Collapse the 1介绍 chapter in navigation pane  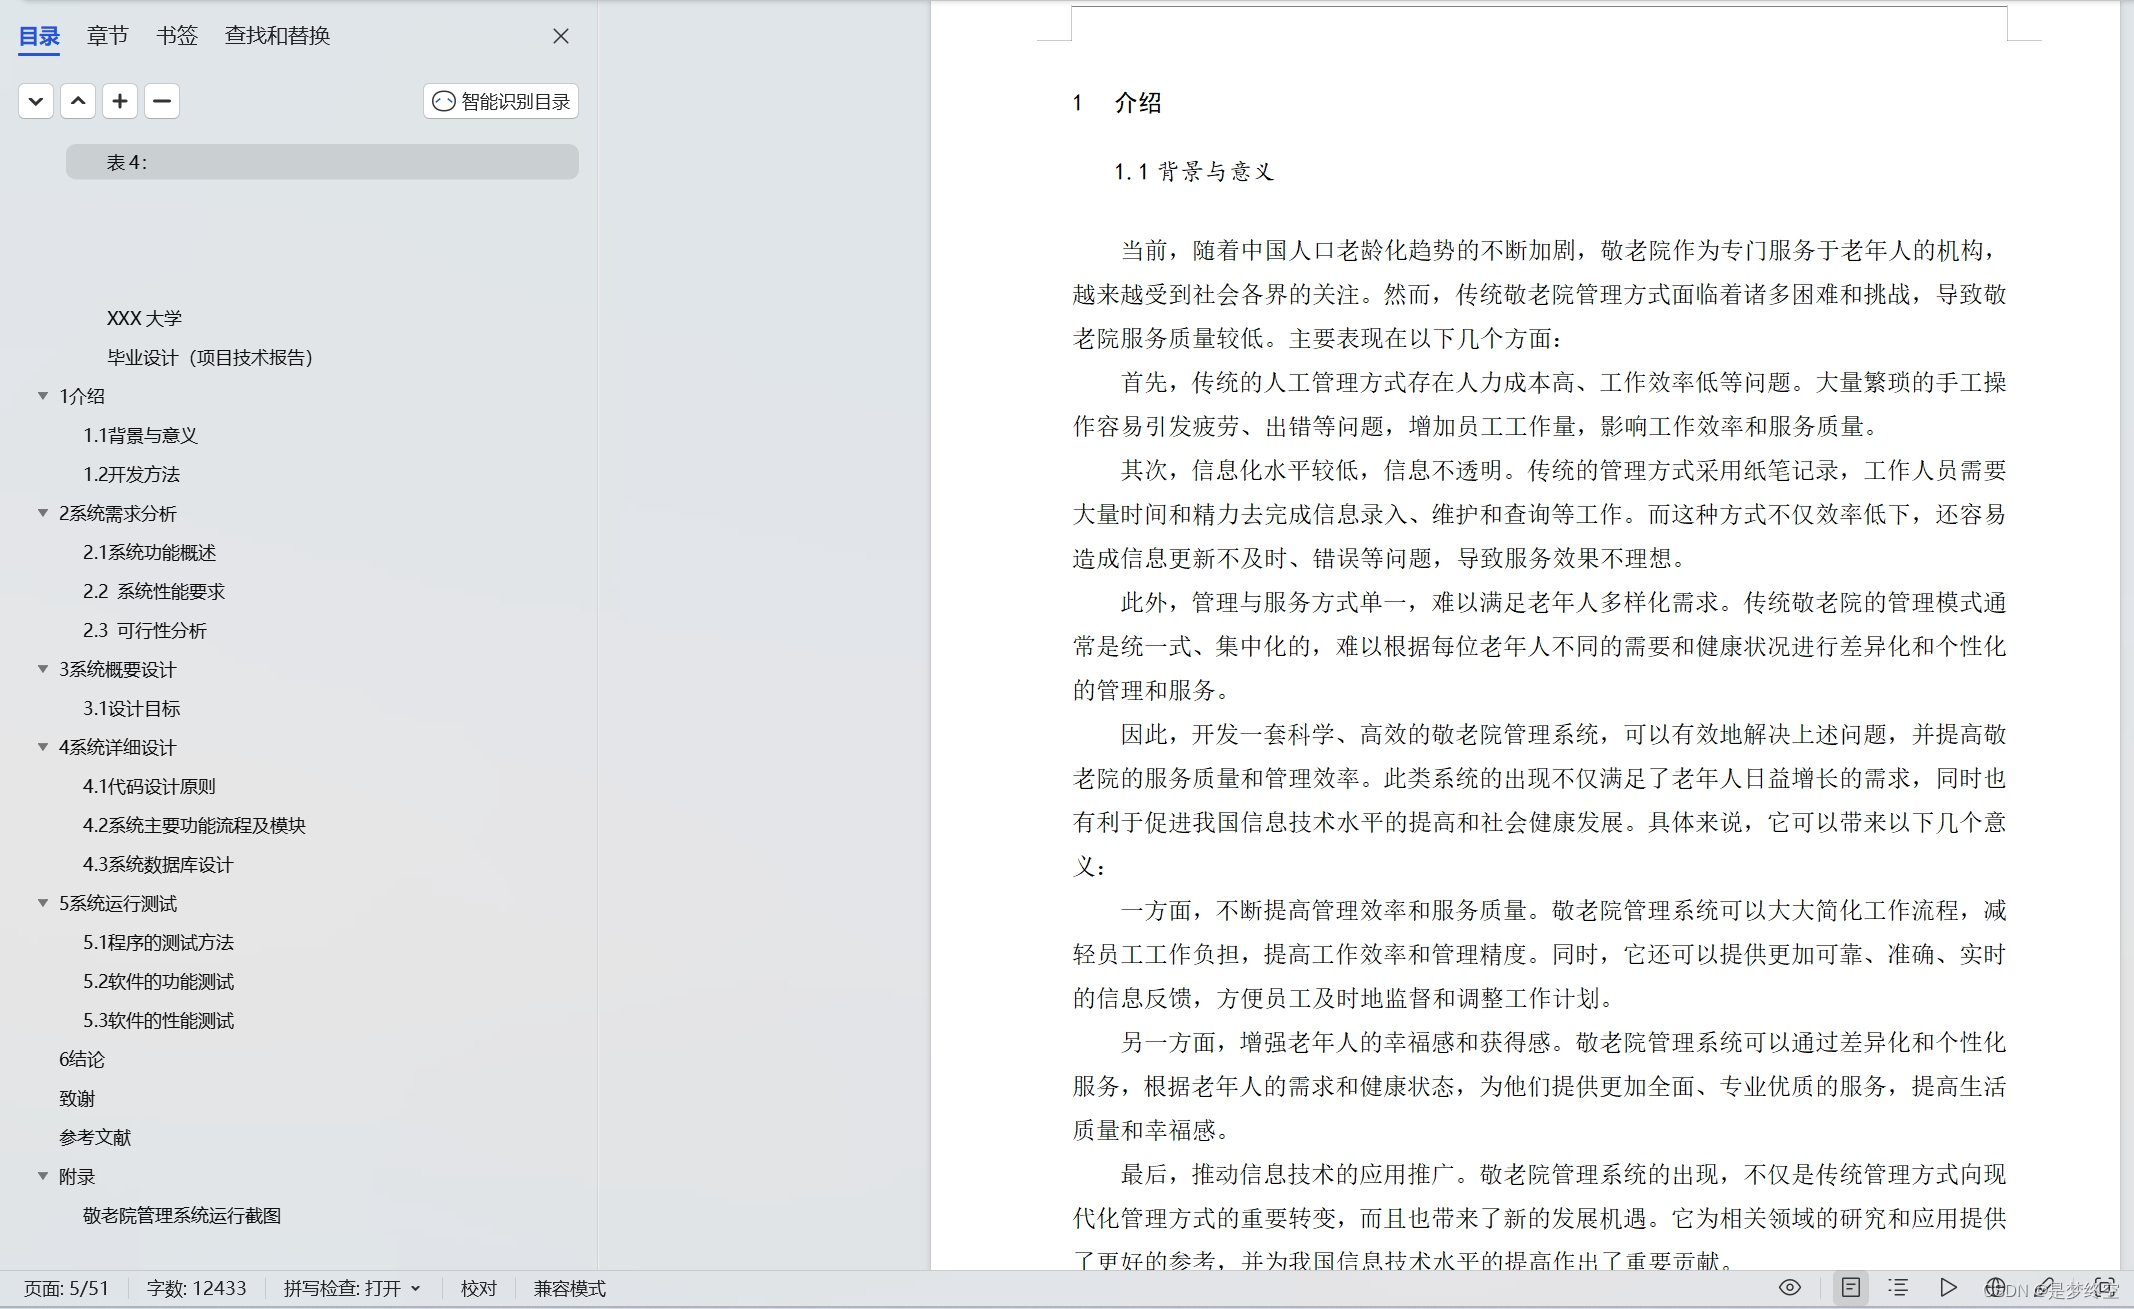[x=42, y=395]
